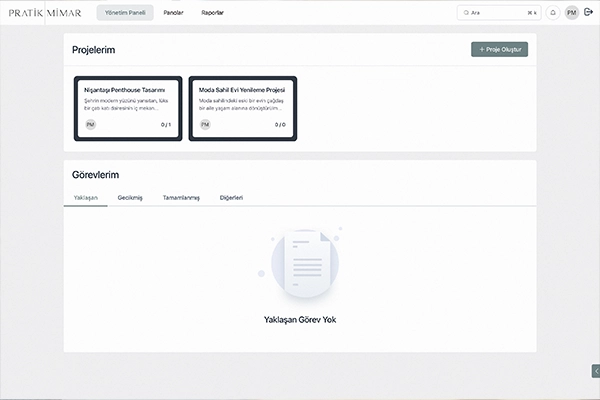Click the ⌘K shortcut hint in search
Viewport: 600px width, 400px height.
(x=532, y=13)
